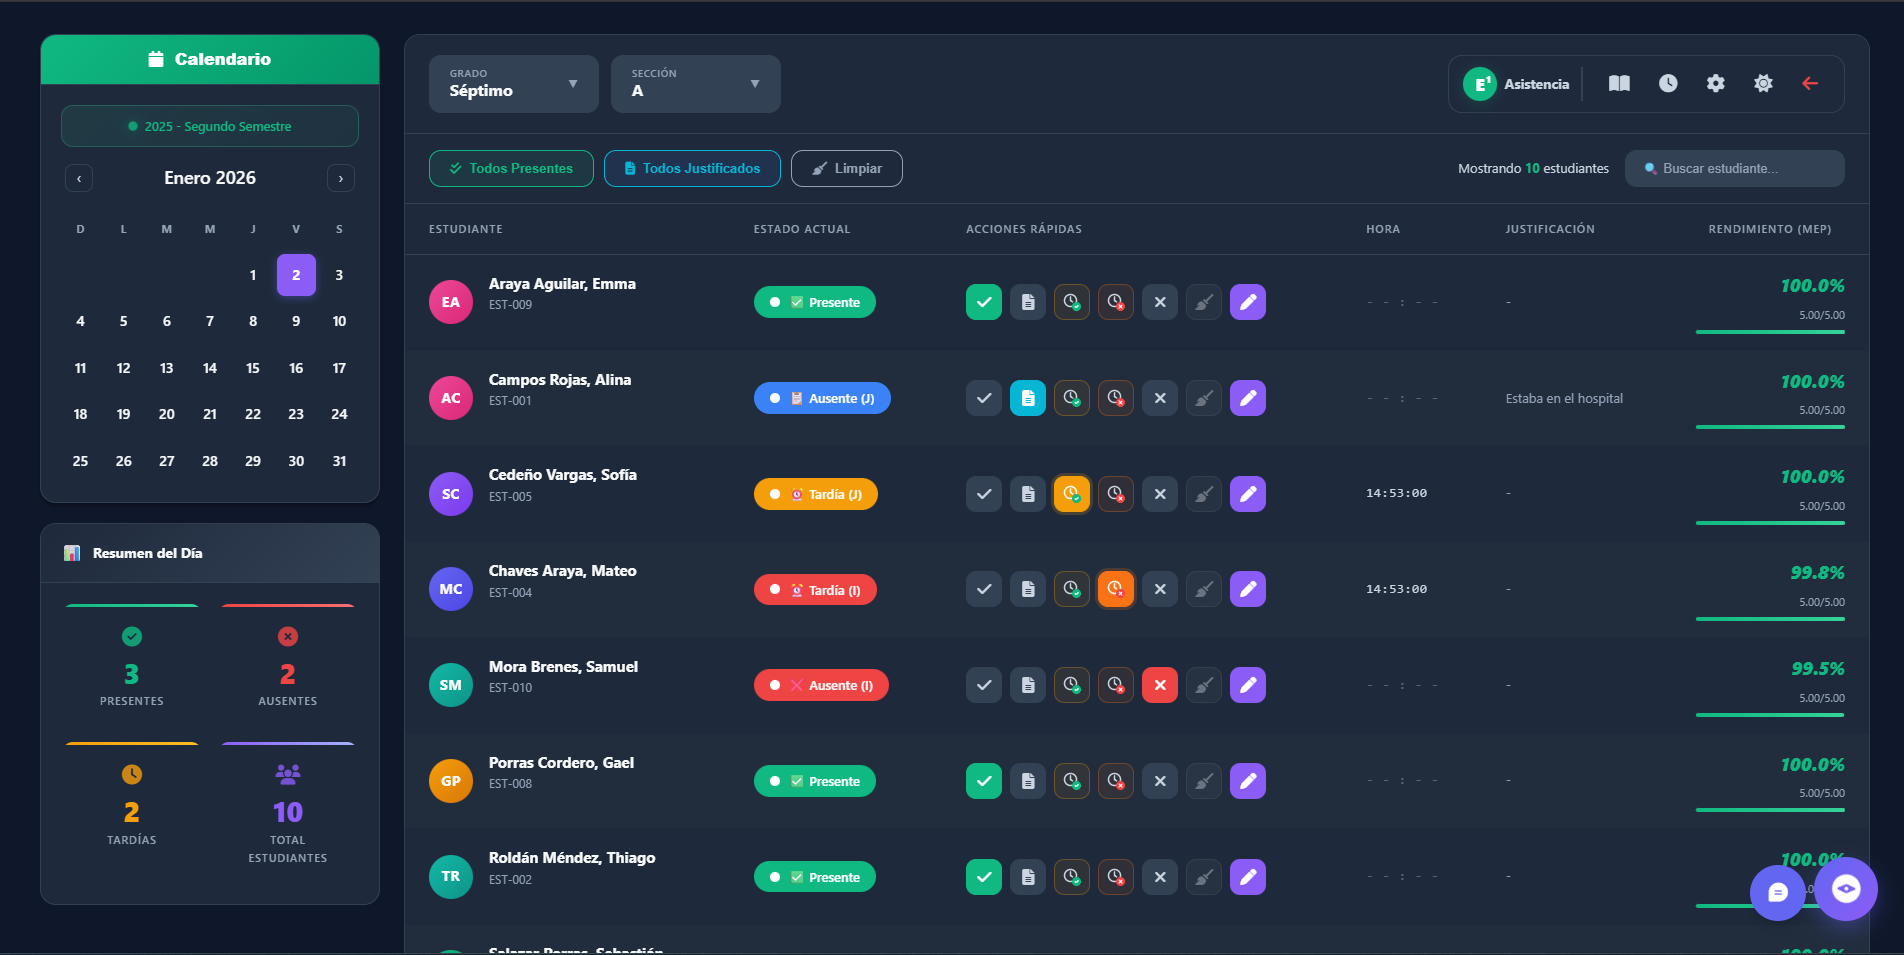
Task: Open the history clock icon in the header
Action: tap(1667, 84)
